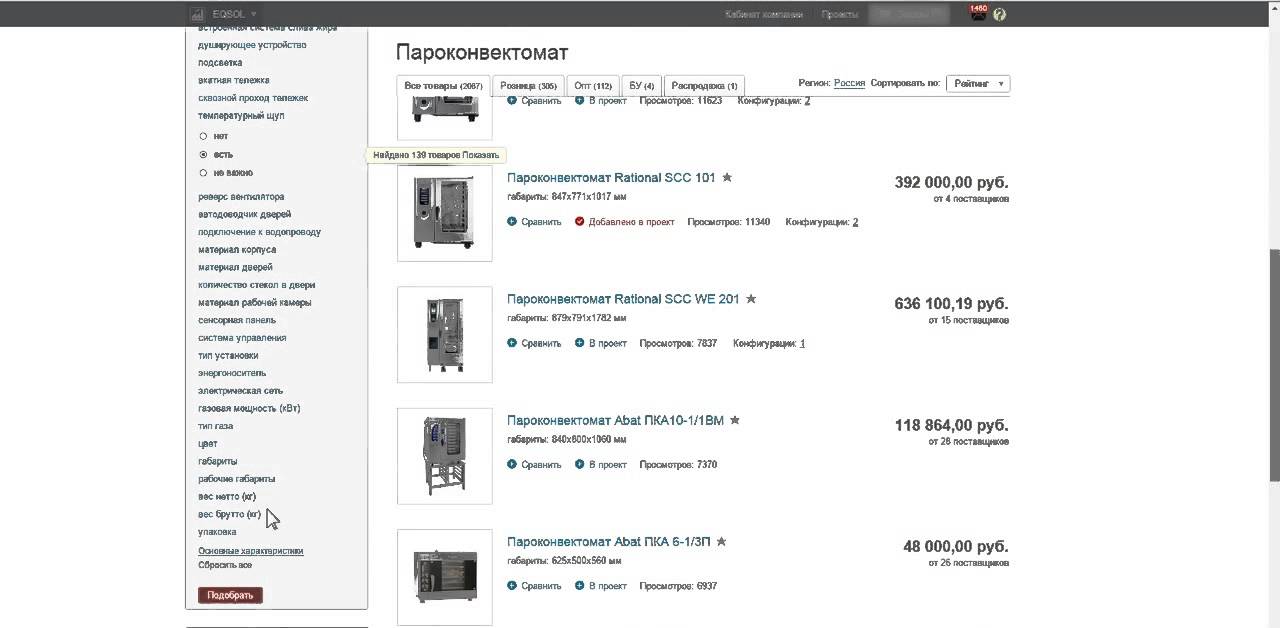Expand the 'габариты' filter
Image resolution: width=1280 pixels, height=628 pixels.
[x=218, y=461]
